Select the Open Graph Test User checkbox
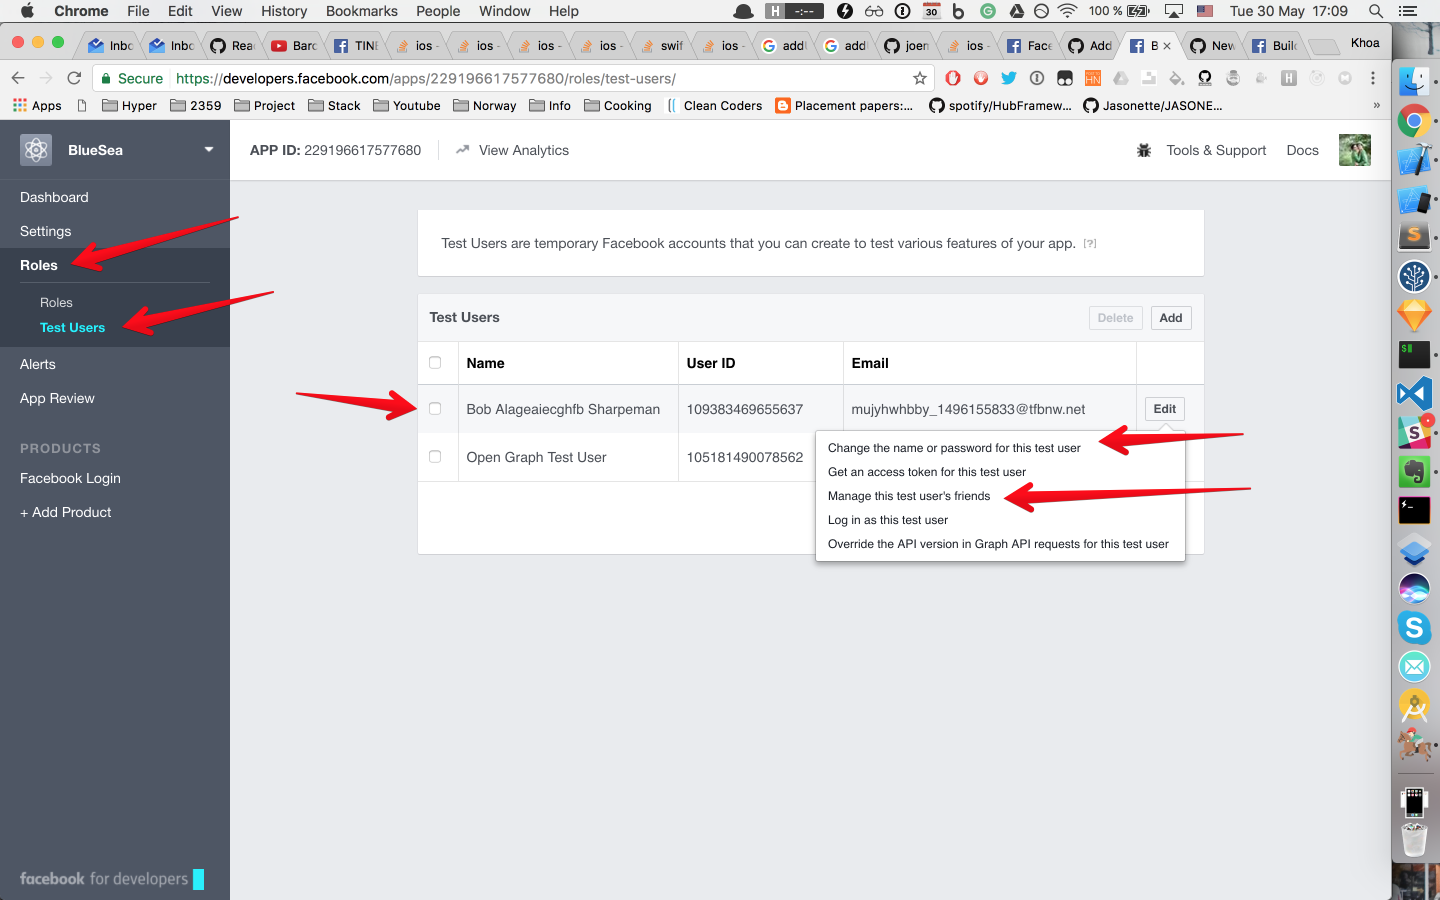Screen dimensions: 1440x900 pos(435,457)
